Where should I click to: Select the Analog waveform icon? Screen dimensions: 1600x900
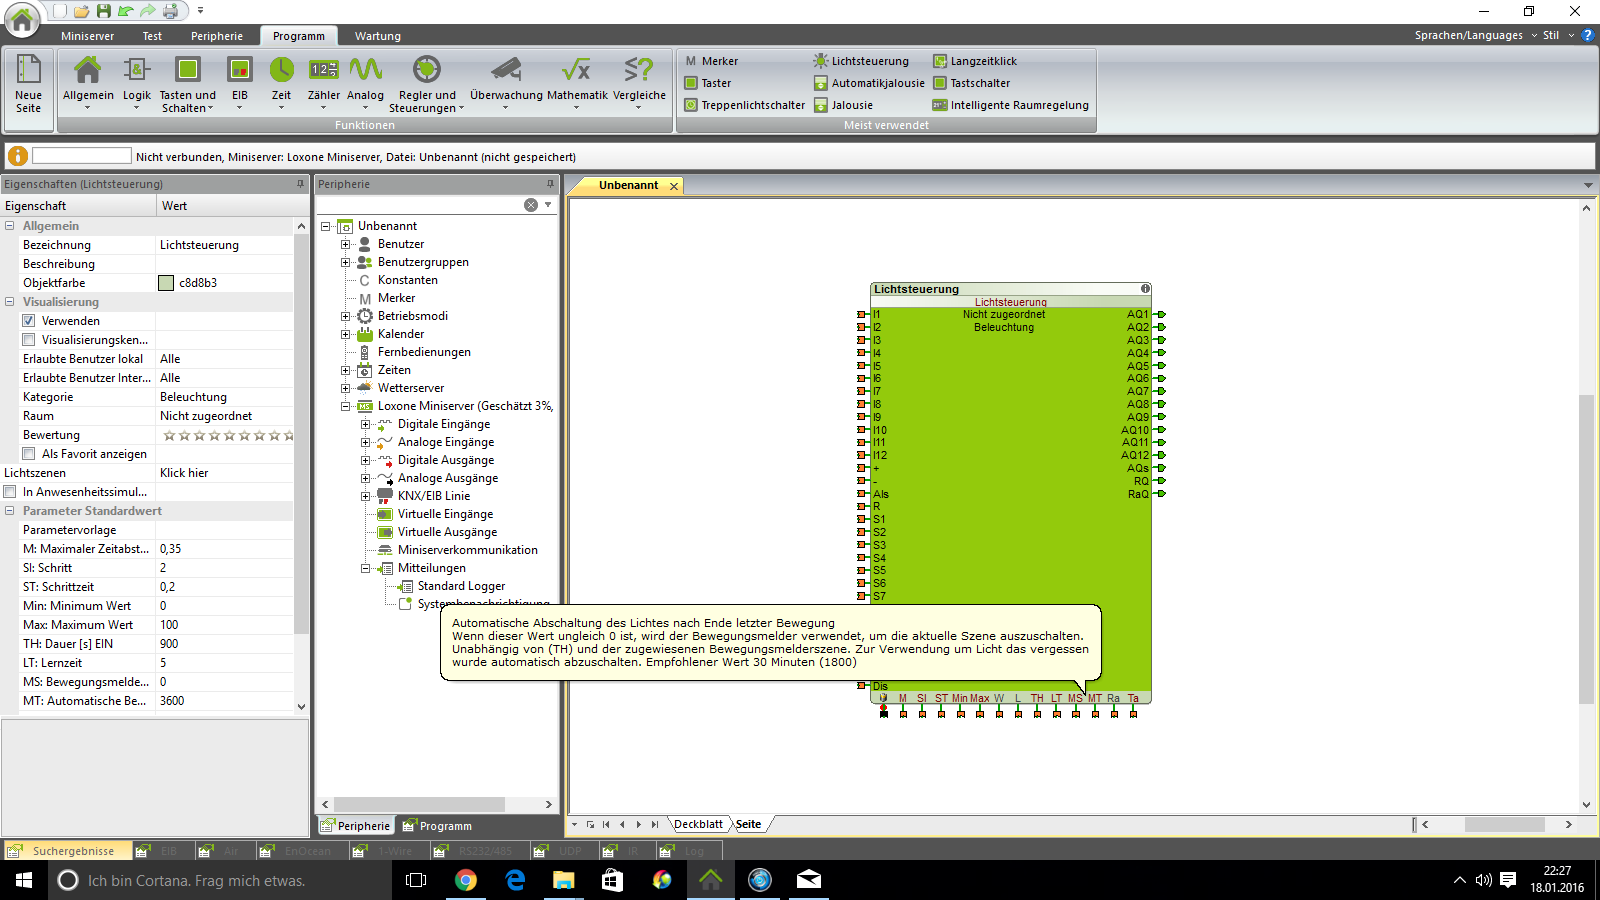(x=365, y=72)
